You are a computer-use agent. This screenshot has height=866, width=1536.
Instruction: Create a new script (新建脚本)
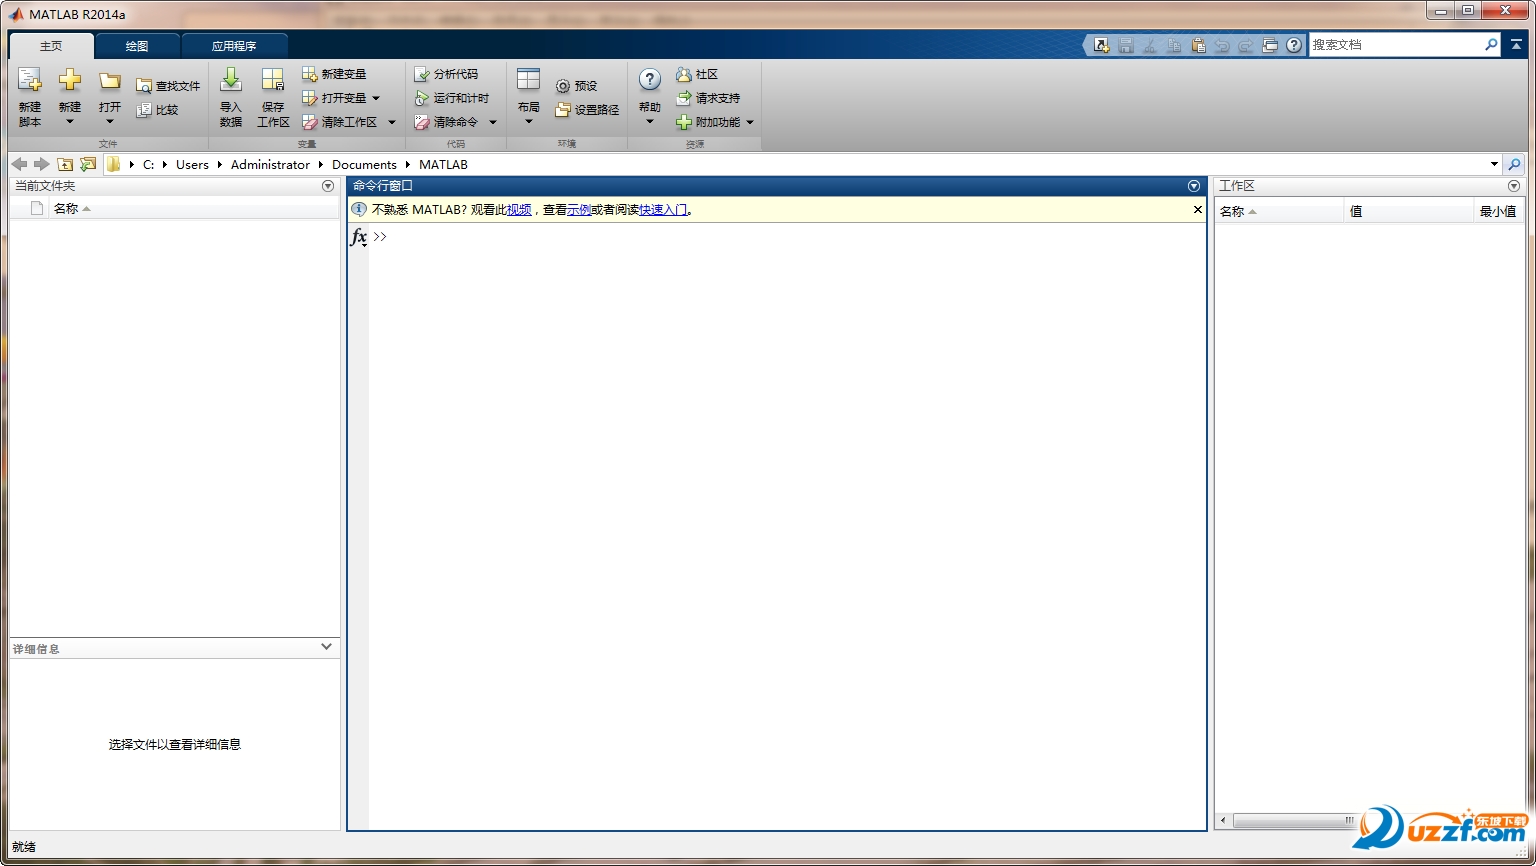[x=30, y=97]
